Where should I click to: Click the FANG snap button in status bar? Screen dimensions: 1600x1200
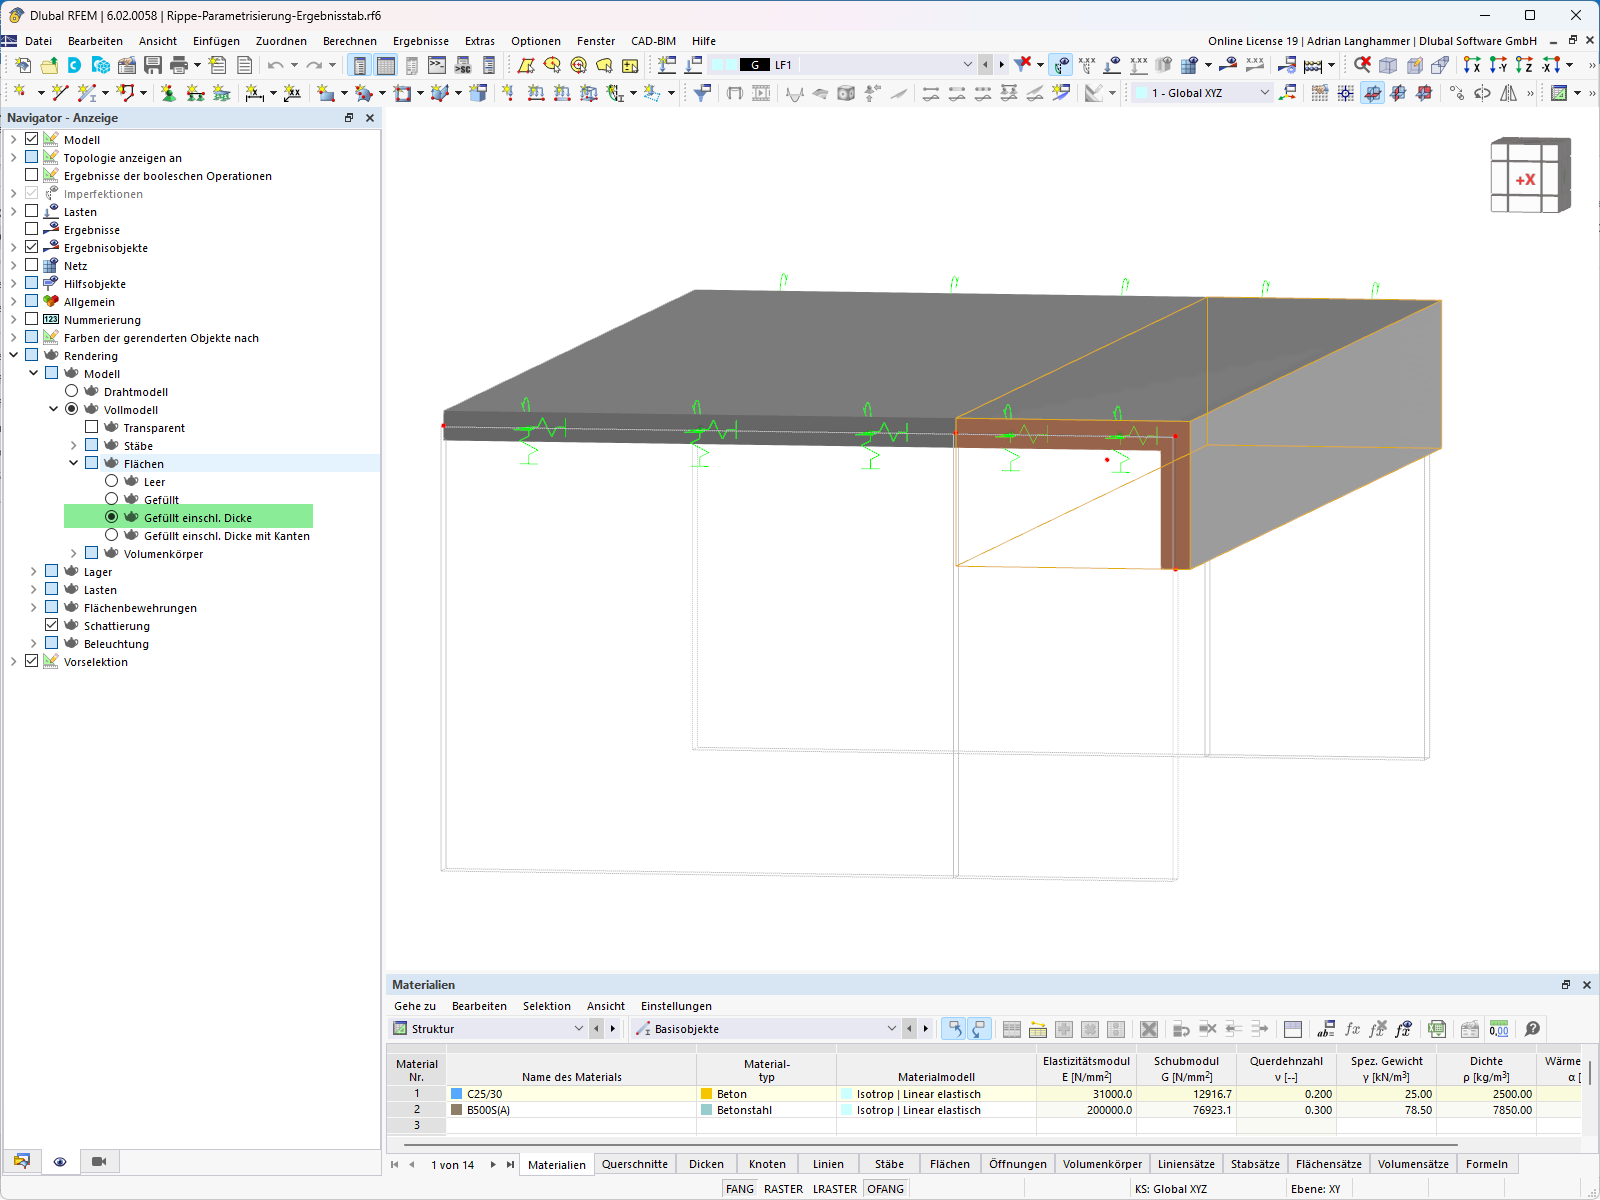coord(740,1189)
